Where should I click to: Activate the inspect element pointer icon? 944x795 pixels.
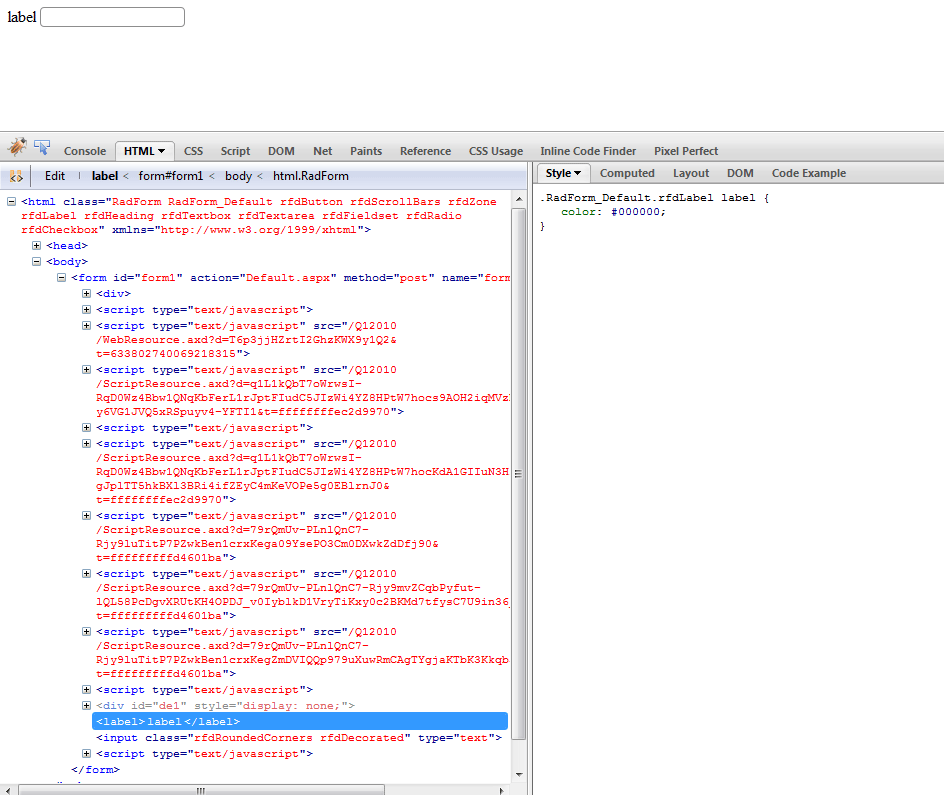tap(42, 147)
